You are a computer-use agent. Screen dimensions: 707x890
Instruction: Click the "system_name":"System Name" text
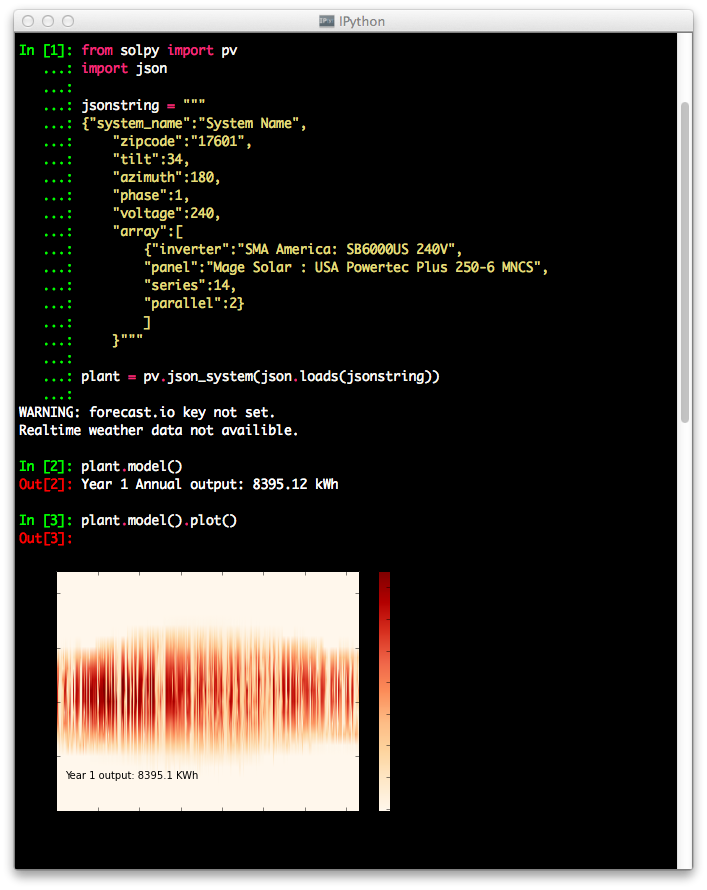click(194, 123)
